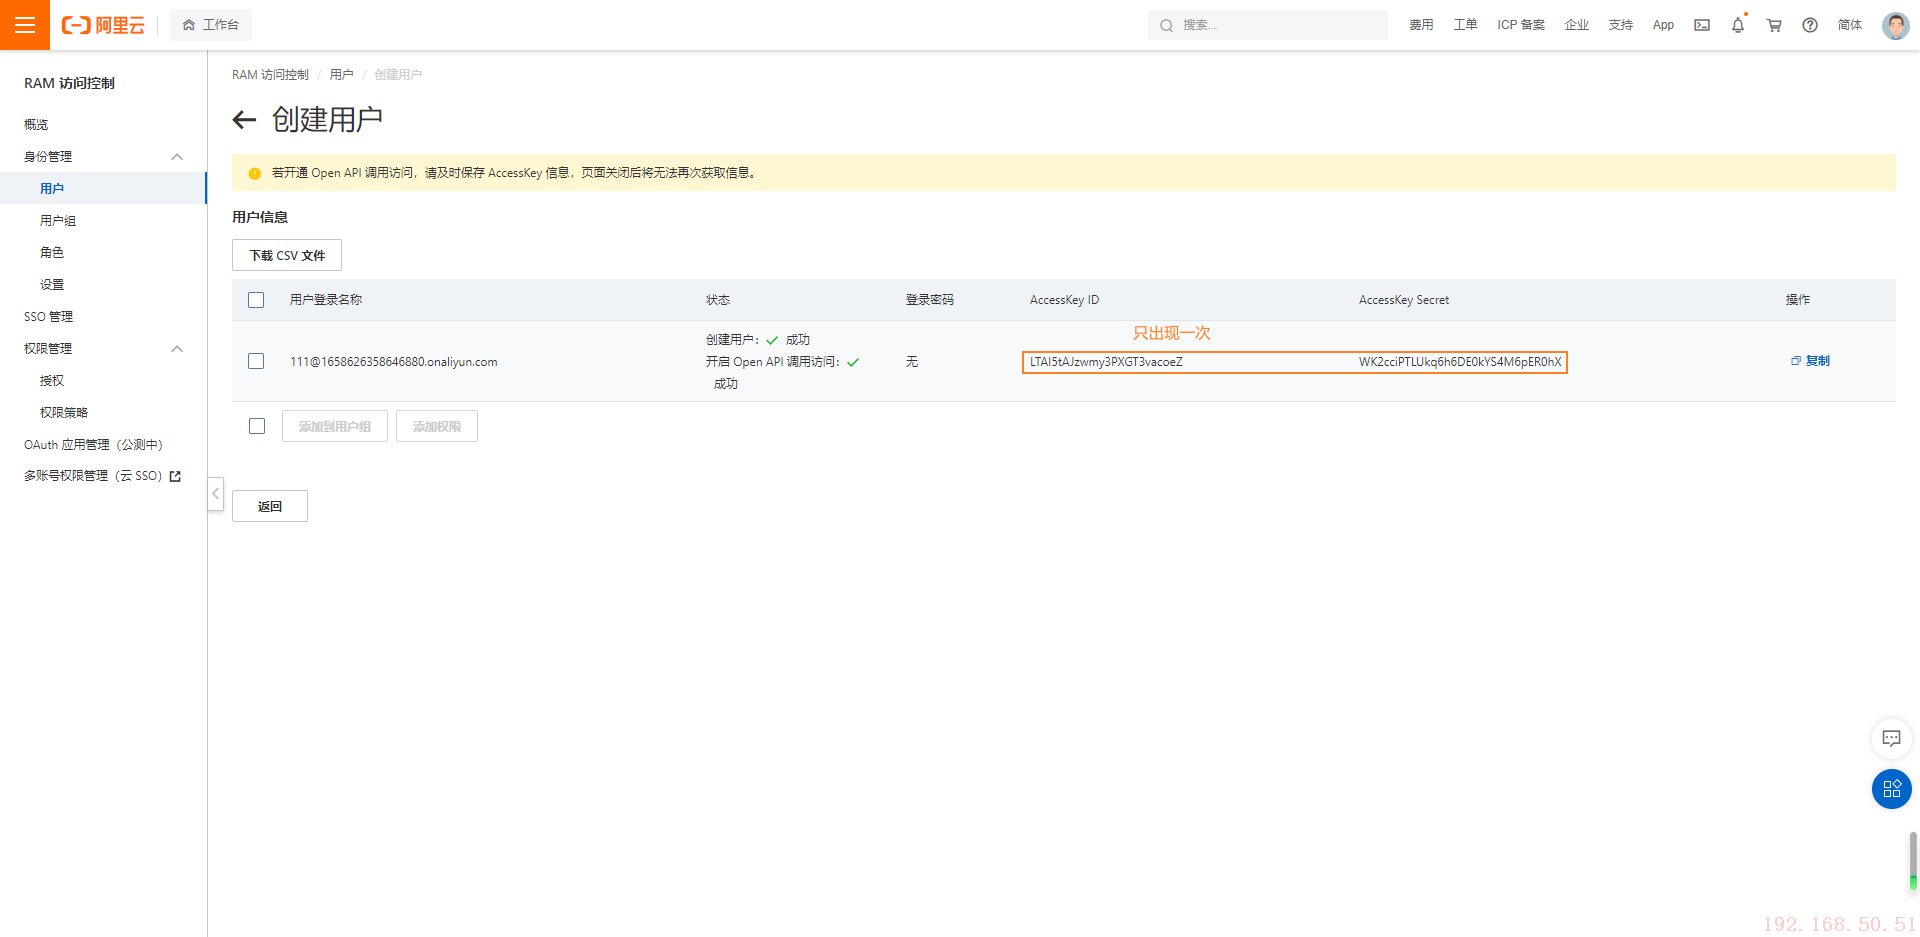
Task: Click the RAM 访问控制 breadcrumb
Action: (270, 75)
